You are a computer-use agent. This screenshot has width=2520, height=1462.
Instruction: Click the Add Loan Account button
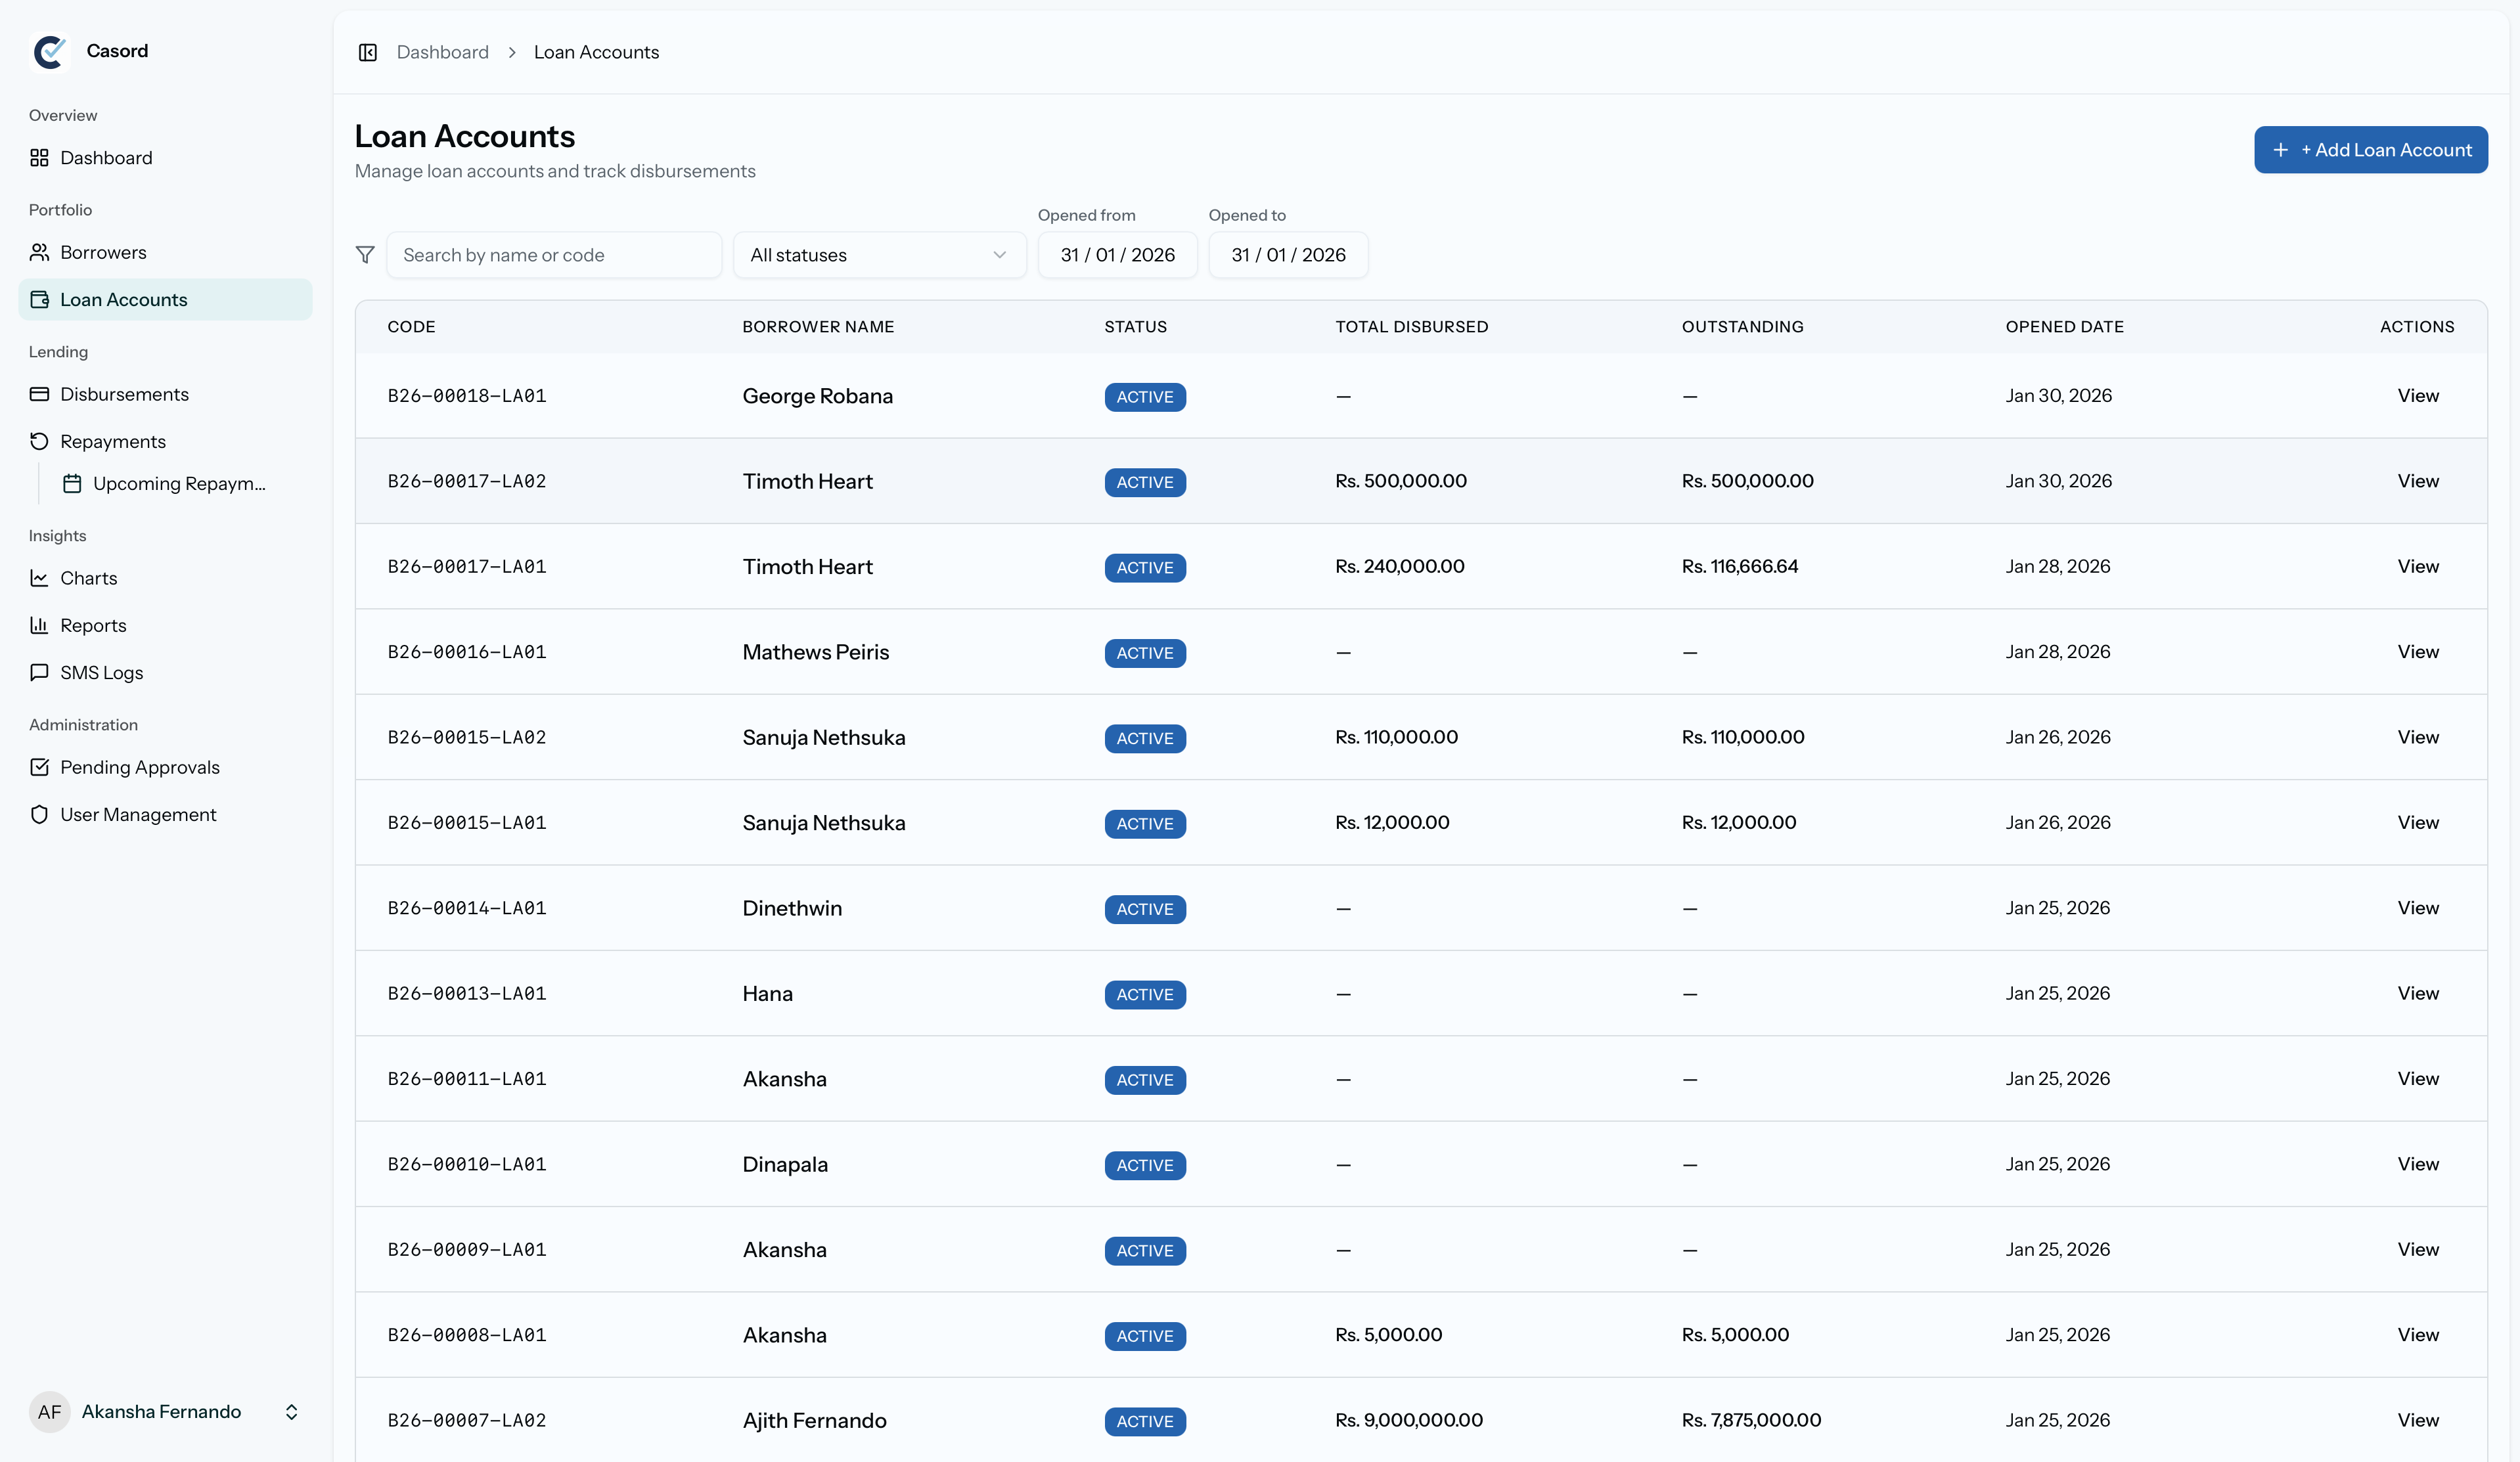coord(2370,150)
